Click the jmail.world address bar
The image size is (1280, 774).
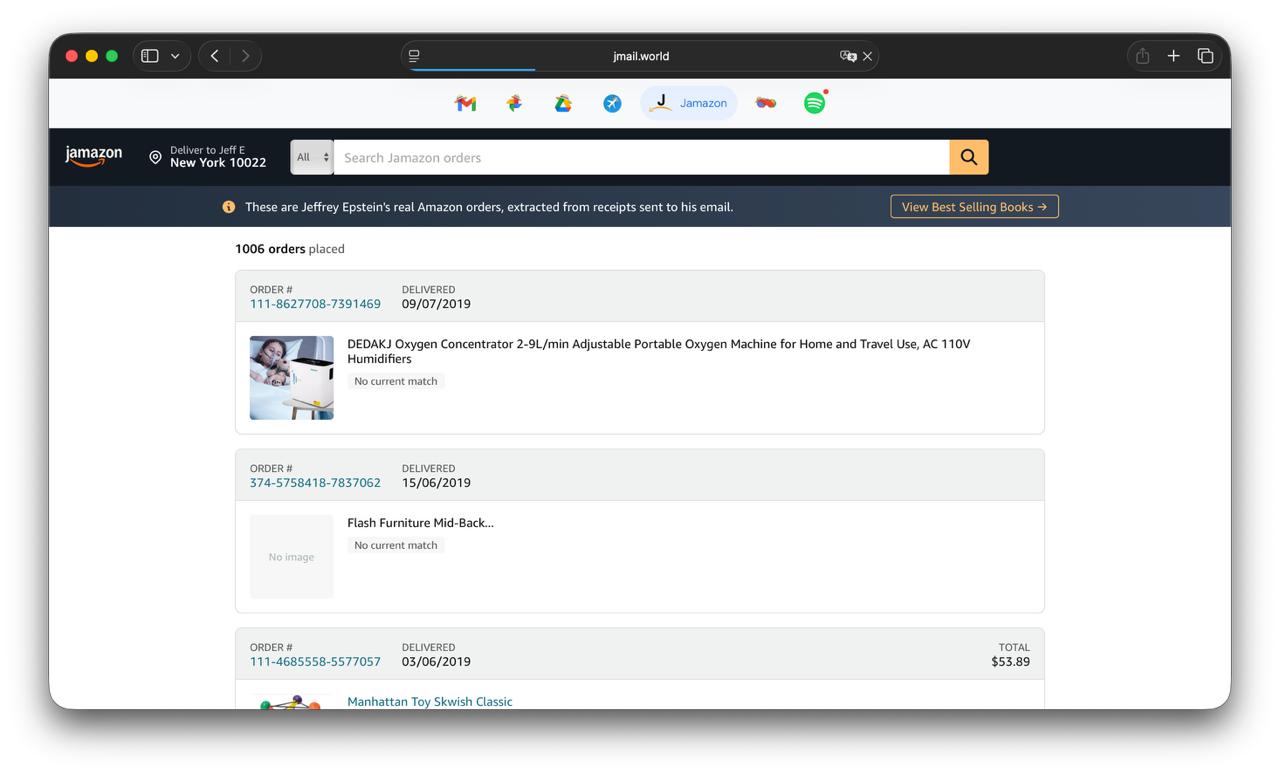click(x=640, y=56)
